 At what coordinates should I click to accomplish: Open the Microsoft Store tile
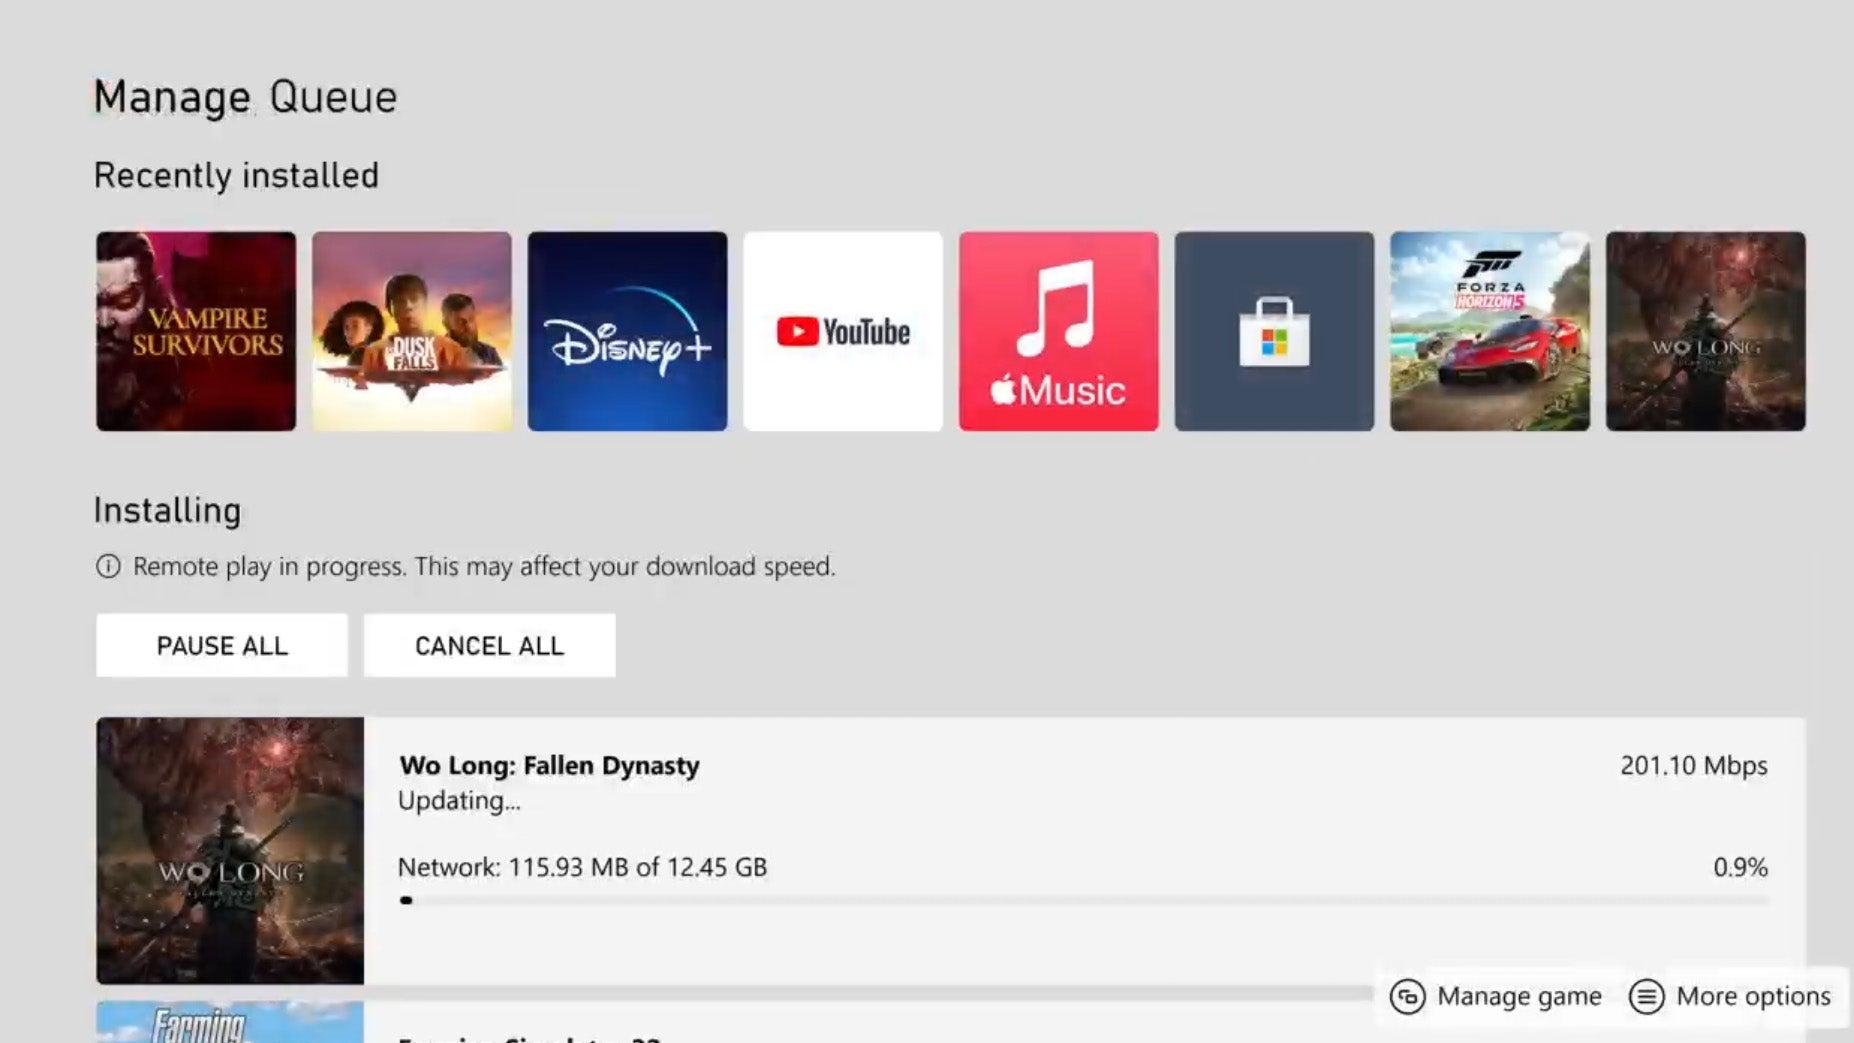(x=1274, y=331)
